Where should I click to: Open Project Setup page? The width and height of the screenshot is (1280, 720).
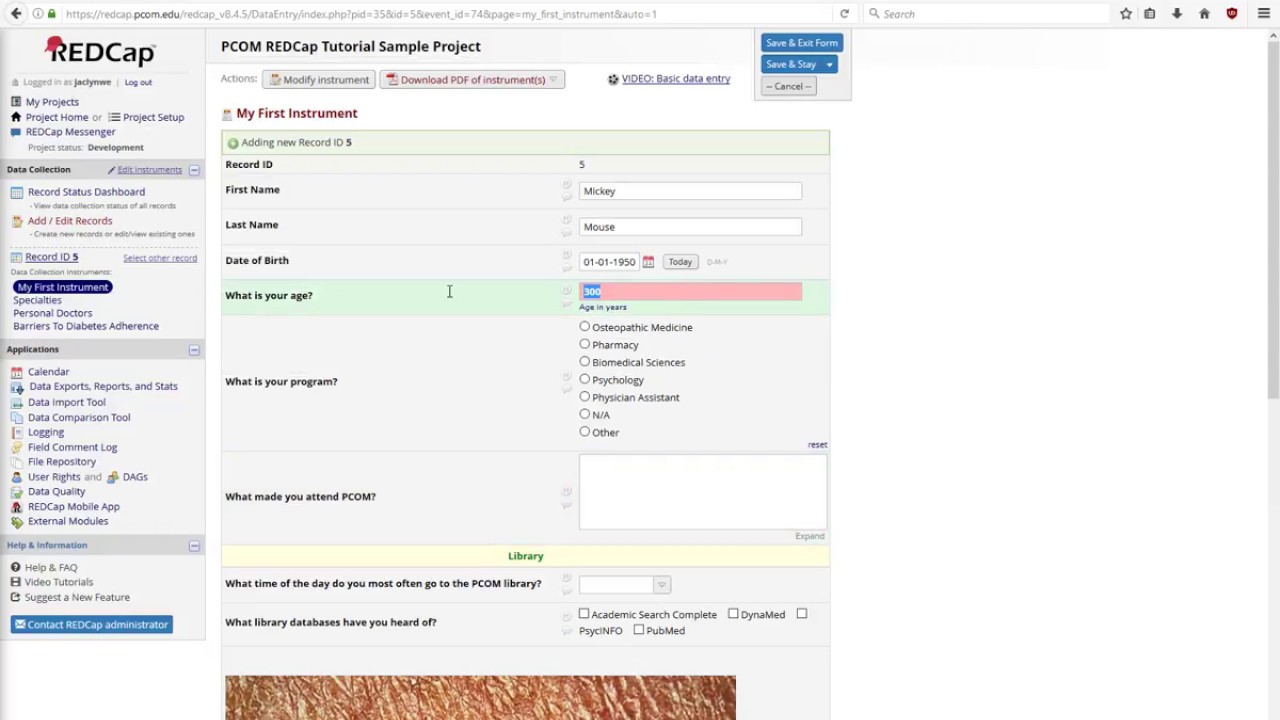tap(153, 117)
